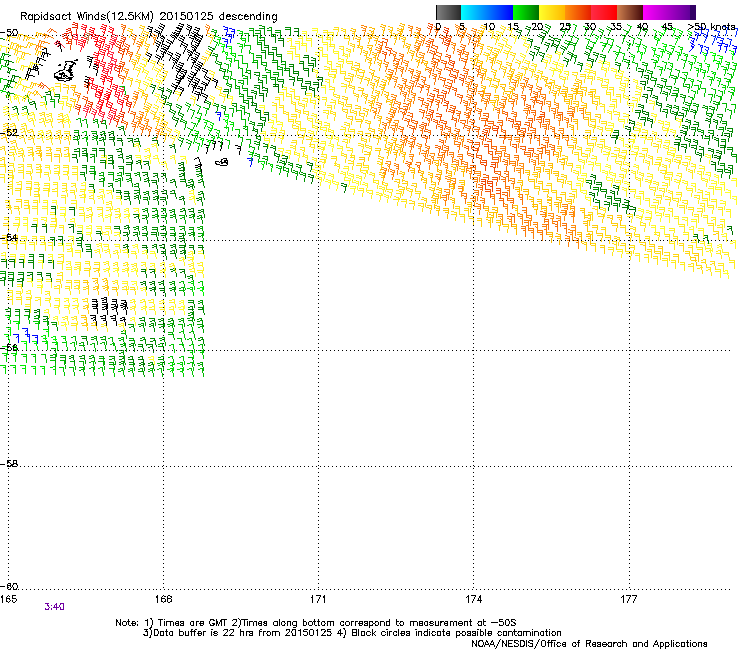The image size is (740, 650).
Task: Click the black wind barb cluster near -55 latitude
Action: tap(109, 312)
